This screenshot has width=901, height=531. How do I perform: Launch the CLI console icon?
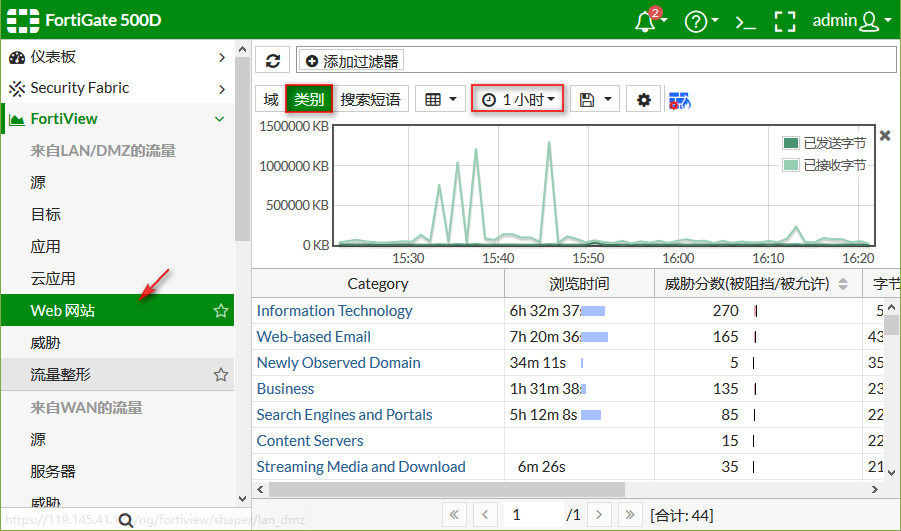click(x=745, y=22)
